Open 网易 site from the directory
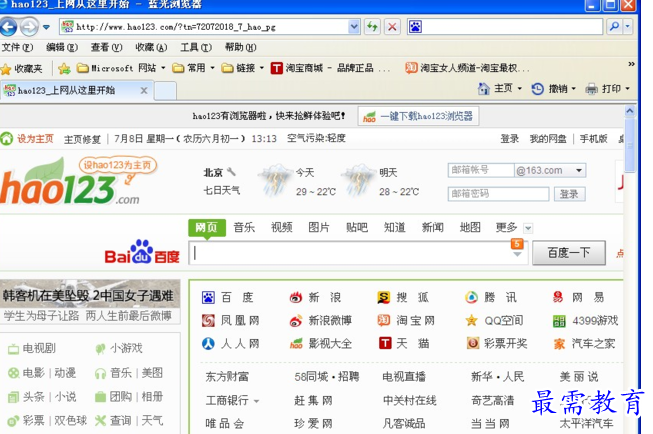 [578, 297]
